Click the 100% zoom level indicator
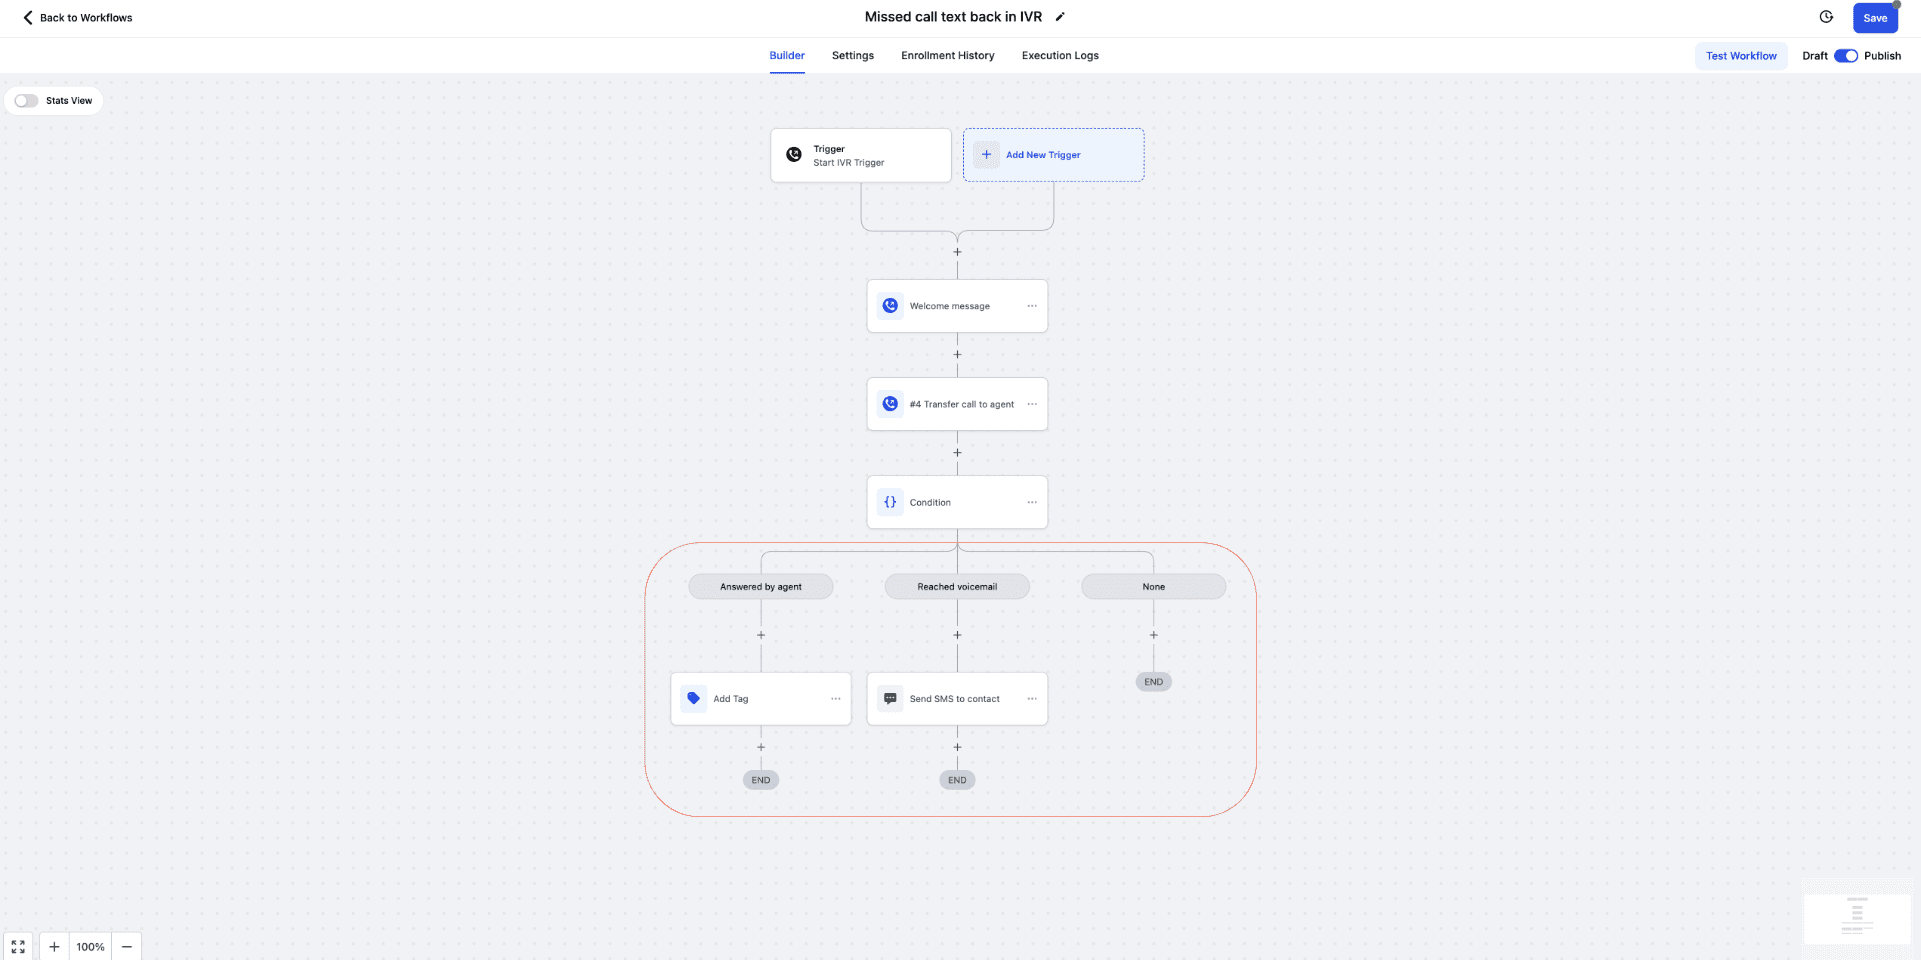Image resolution: width=1921 pixels, height=960 pixels. (91, 946)
